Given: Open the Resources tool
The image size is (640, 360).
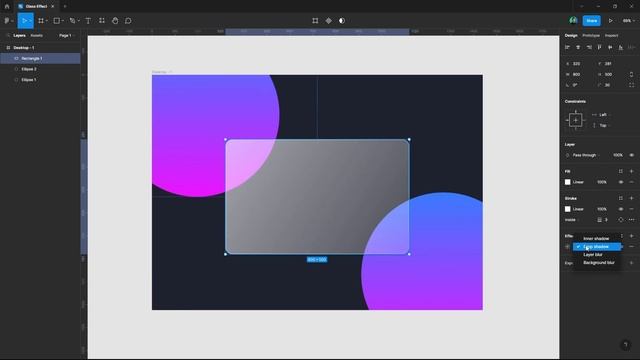Looking at the screenshot, I should pyautogui.click(x=102, y=20).
